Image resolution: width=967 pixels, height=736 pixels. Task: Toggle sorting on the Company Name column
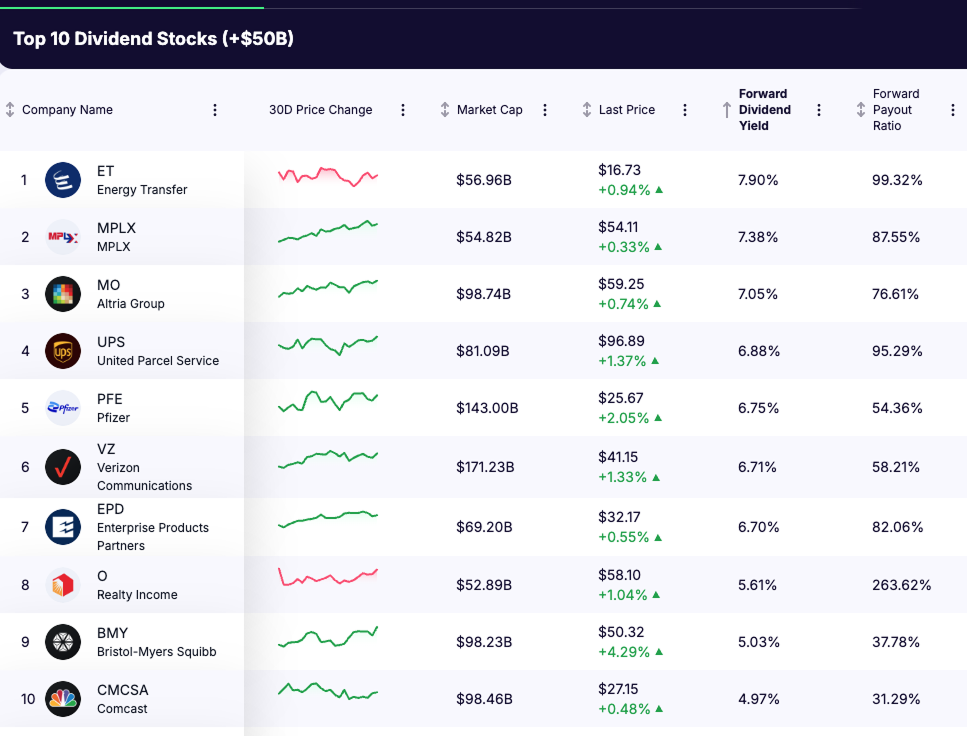(x=12, y=110)
